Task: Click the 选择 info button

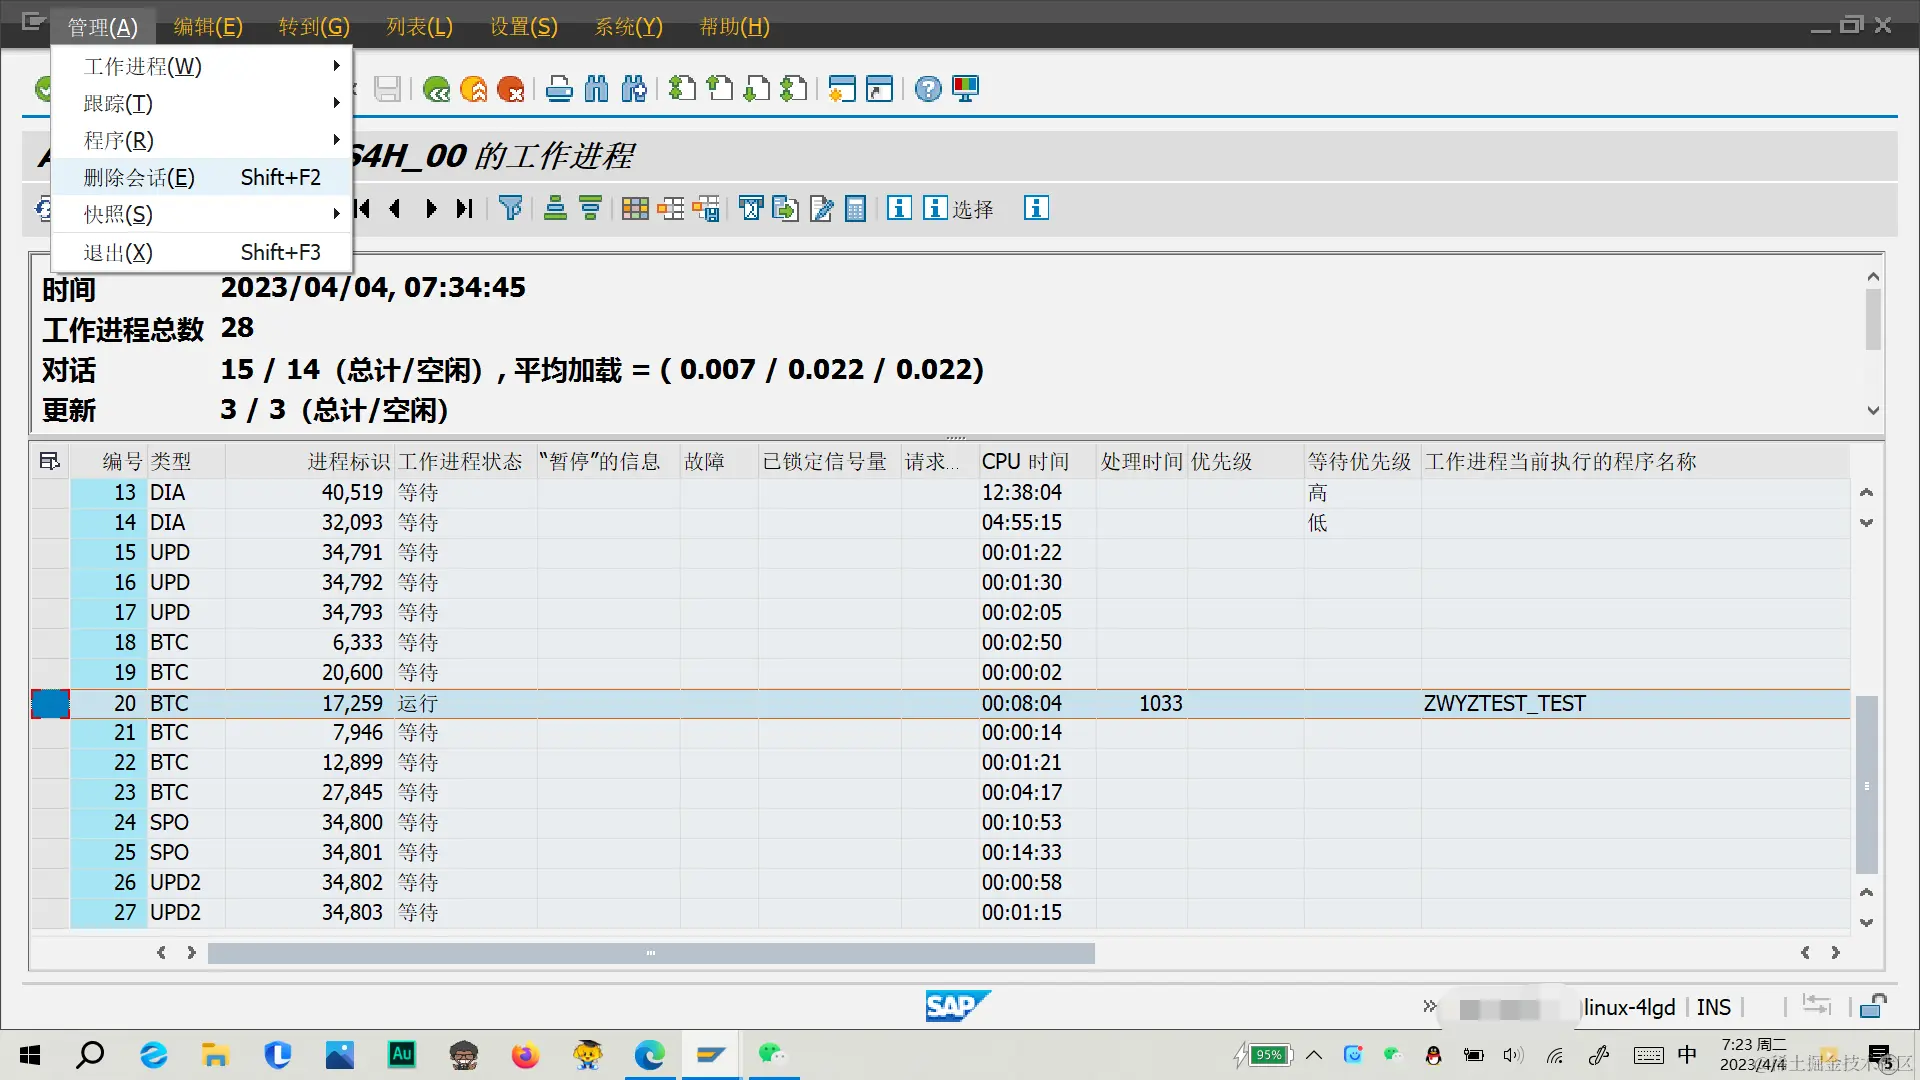Action: point(958,208)
